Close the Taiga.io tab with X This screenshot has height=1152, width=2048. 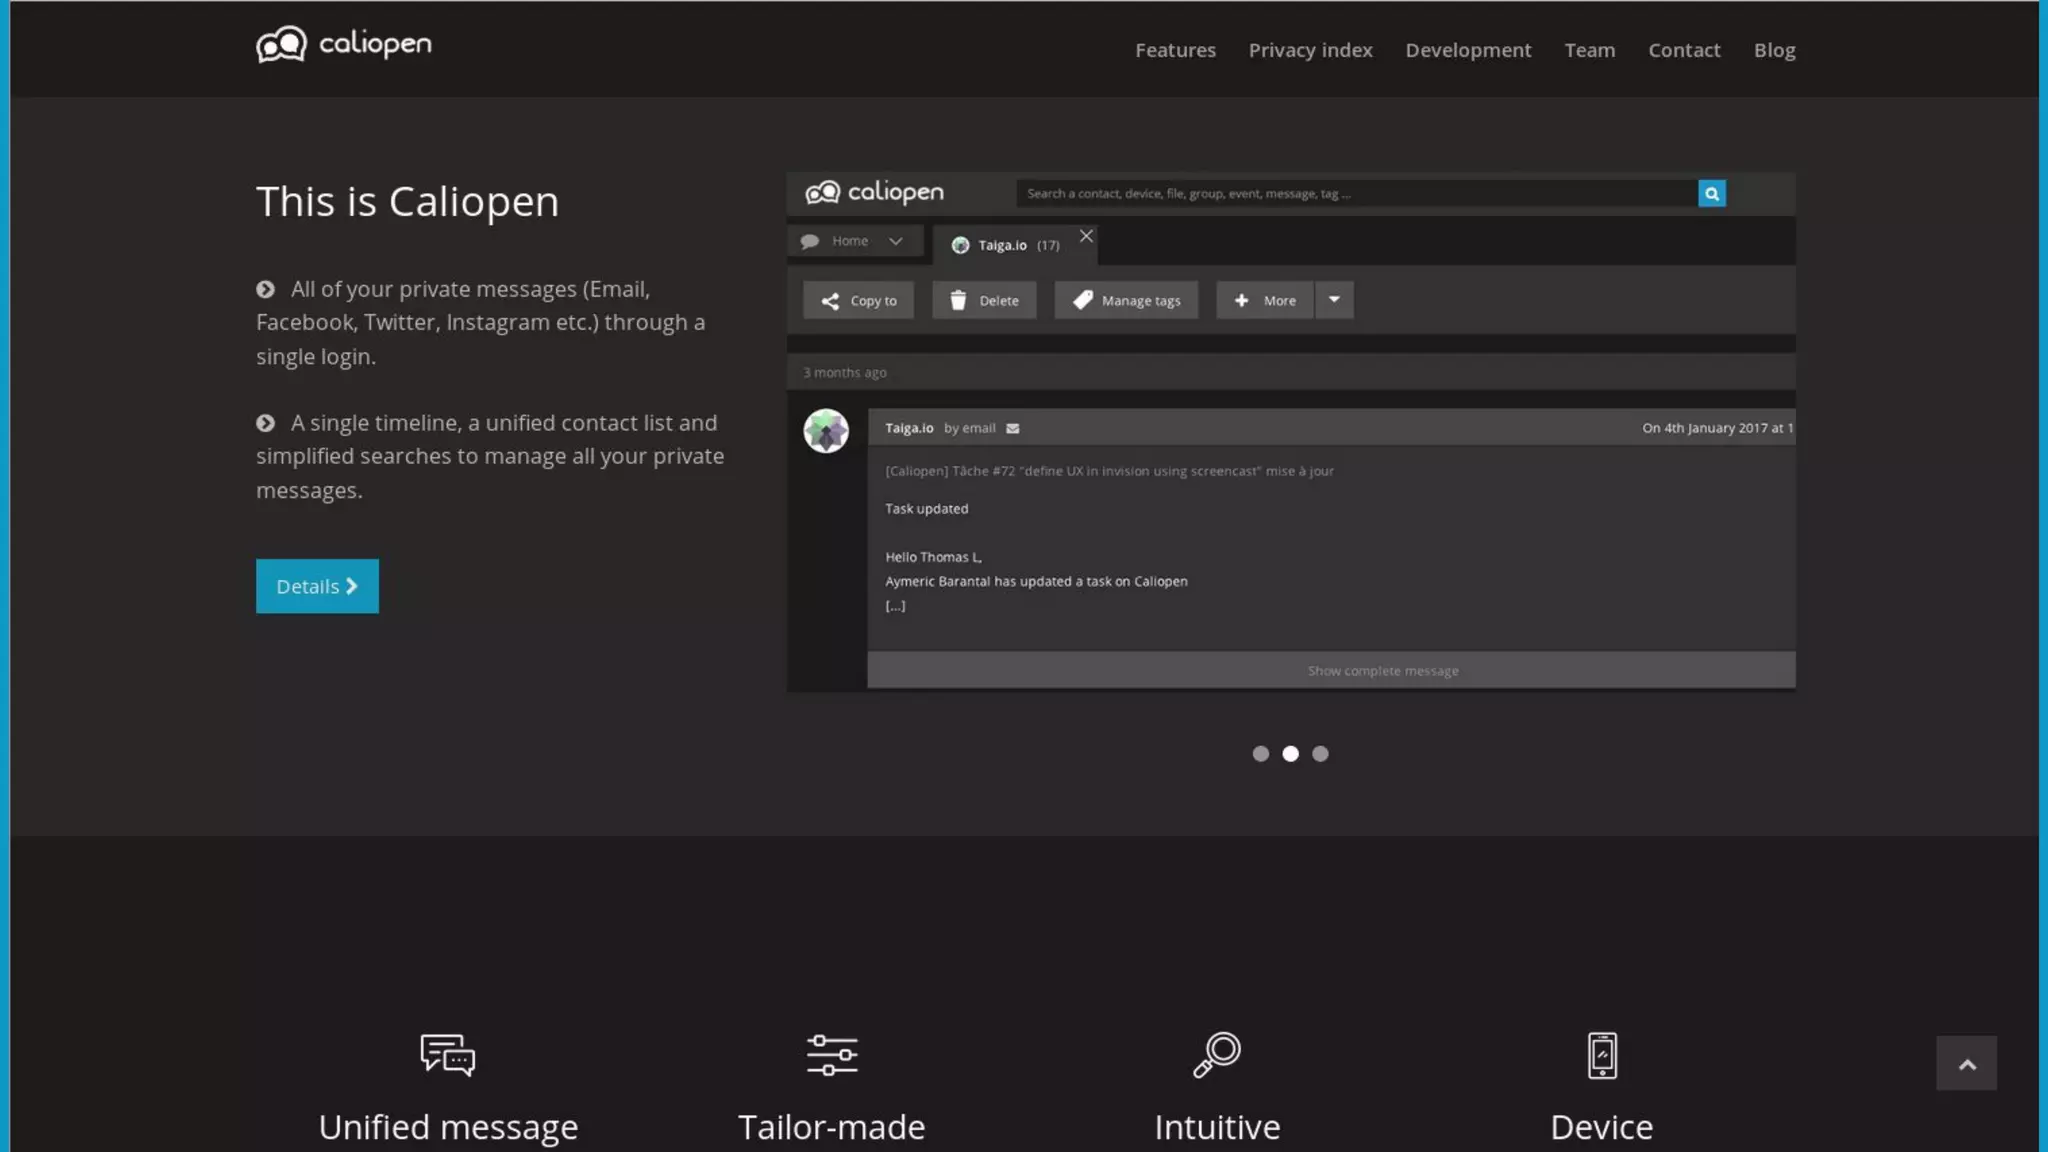(1085, 236)
